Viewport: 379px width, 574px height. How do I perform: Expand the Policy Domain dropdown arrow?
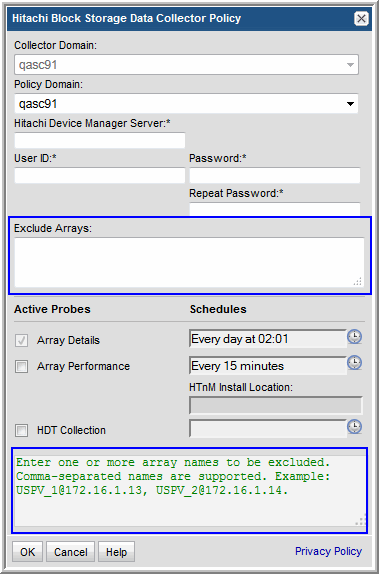350,104
